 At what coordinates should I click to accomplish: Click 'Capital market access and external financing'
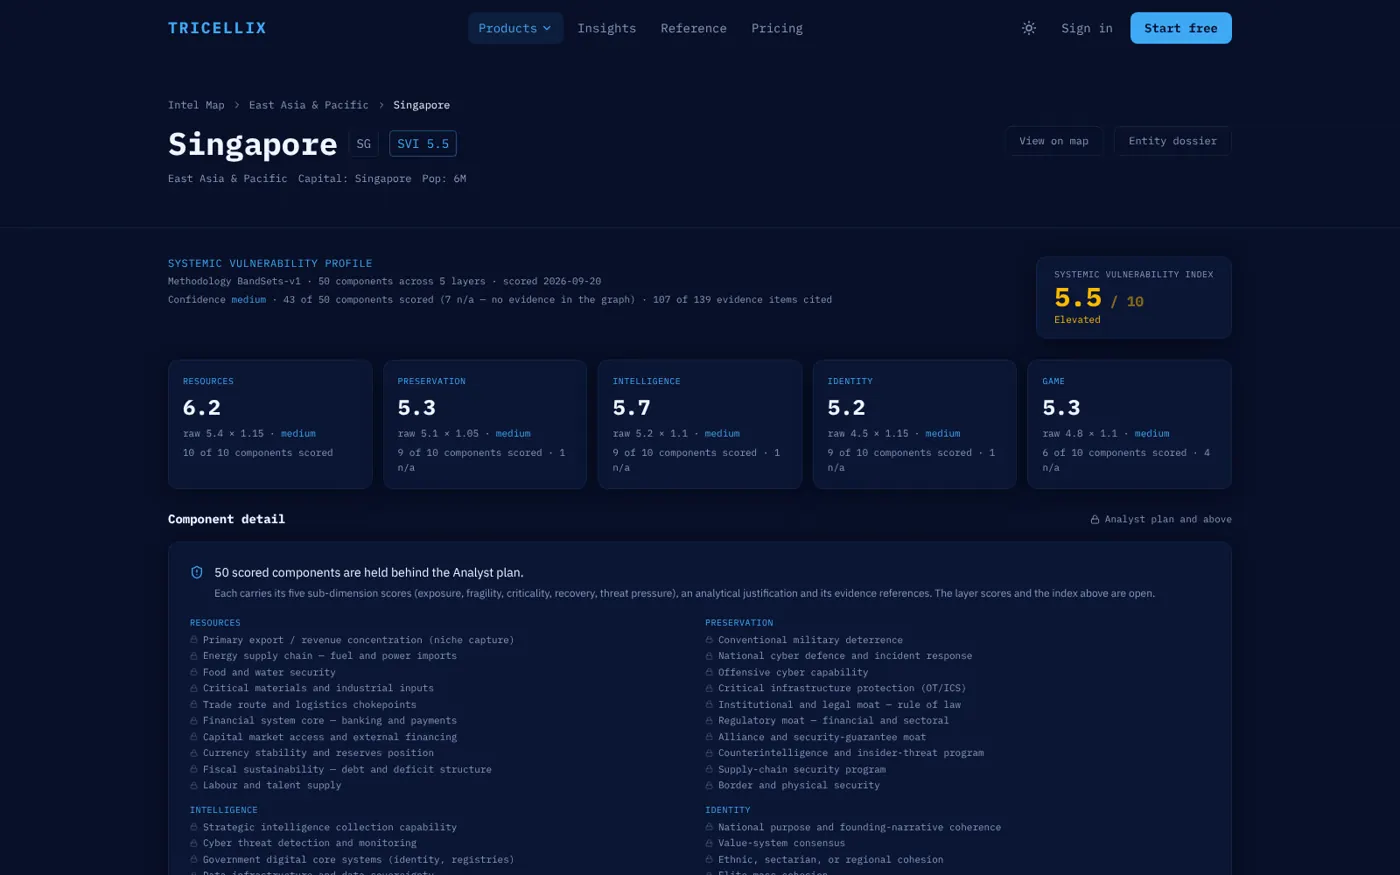[330, 737]
